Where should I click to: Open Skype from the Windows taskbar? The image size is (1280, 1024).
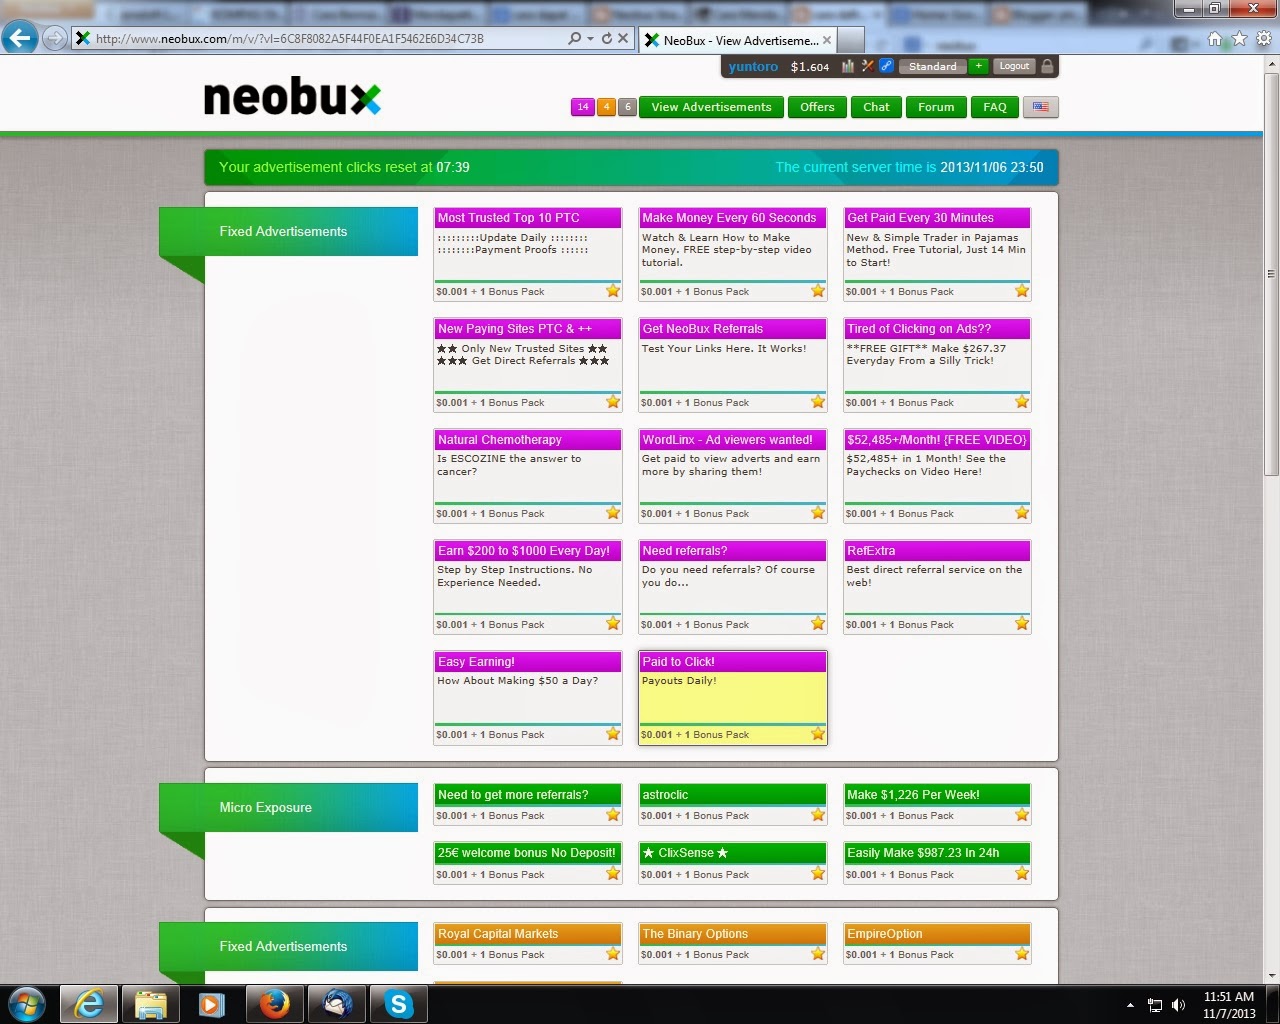(399, 1004)
